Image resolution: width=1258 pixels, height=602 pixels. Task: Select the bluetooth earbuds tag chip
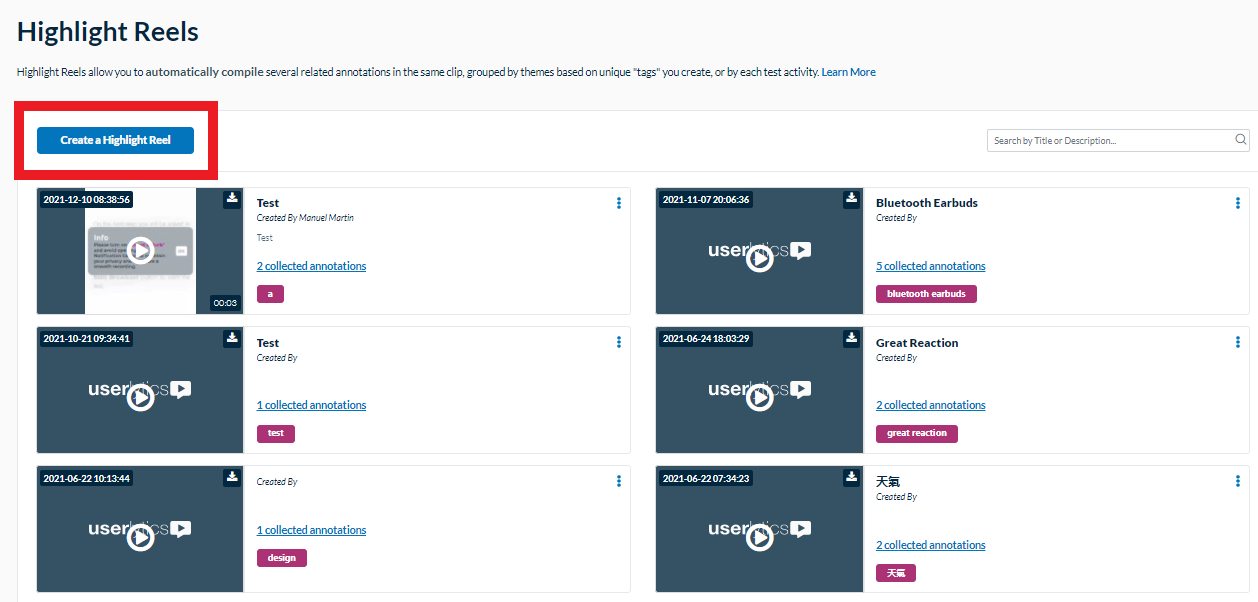pos(925,293)
